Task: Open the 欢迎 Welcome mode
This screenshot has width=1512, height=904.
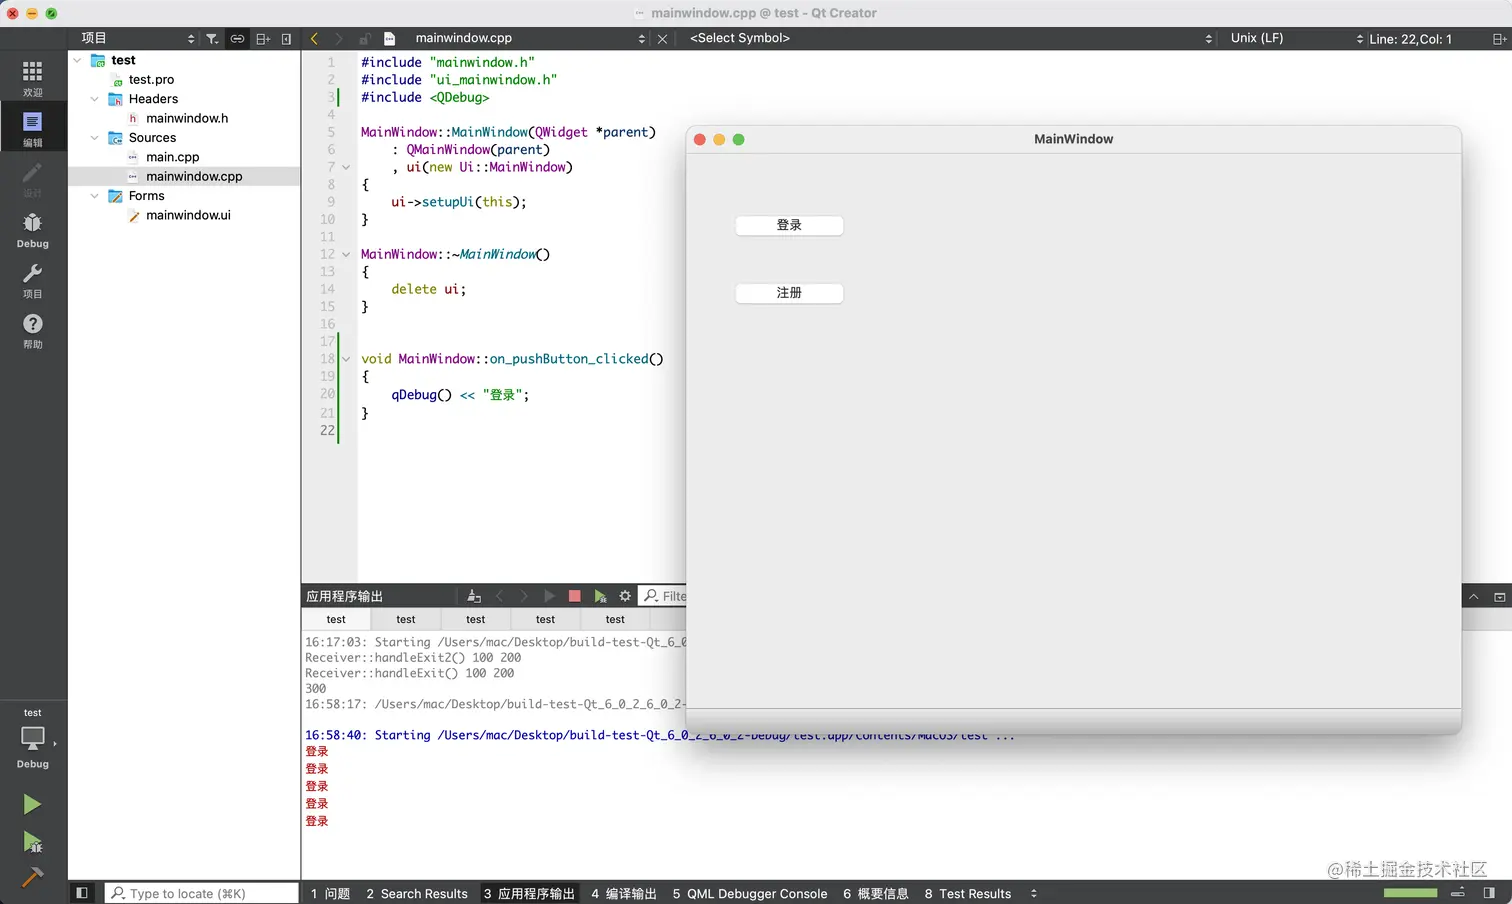Action: pos(33,78)
